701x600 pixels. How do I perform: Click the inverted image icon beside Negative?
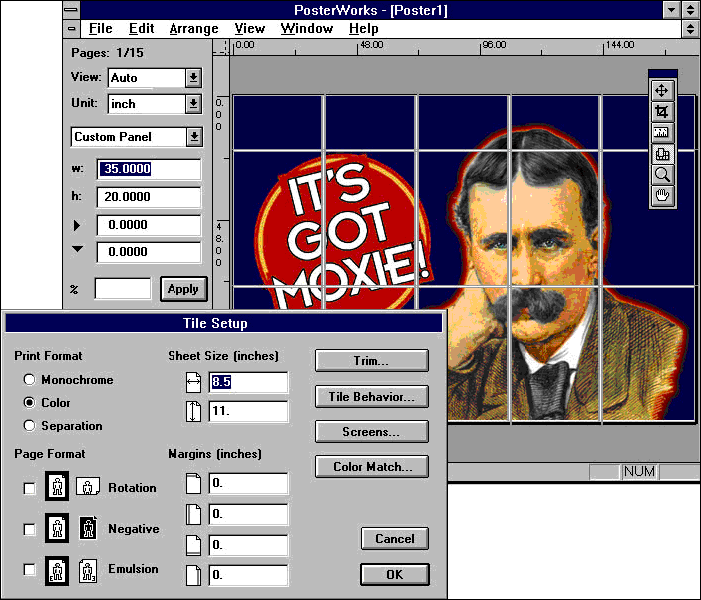tap(88, 528)
